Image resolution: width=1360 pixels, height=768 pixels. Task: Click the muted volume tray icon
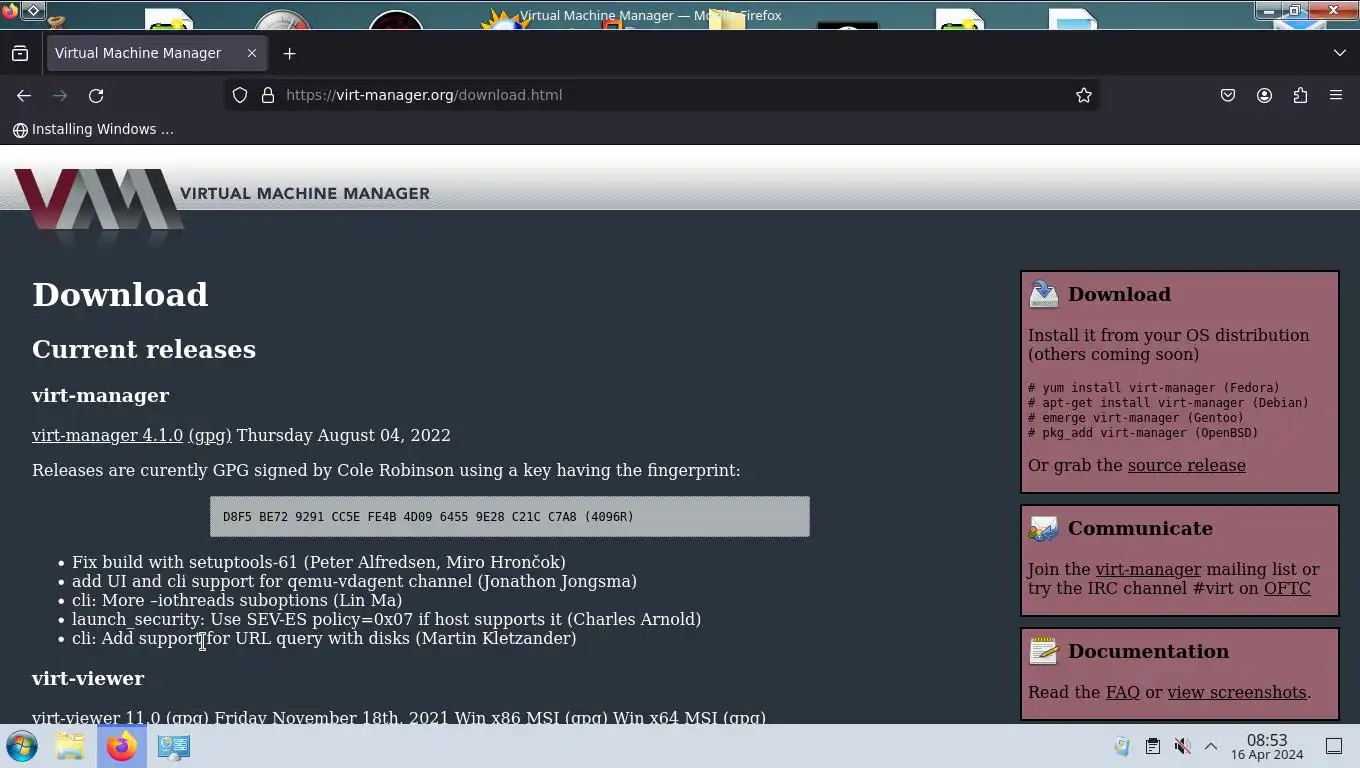(1182, 746)
